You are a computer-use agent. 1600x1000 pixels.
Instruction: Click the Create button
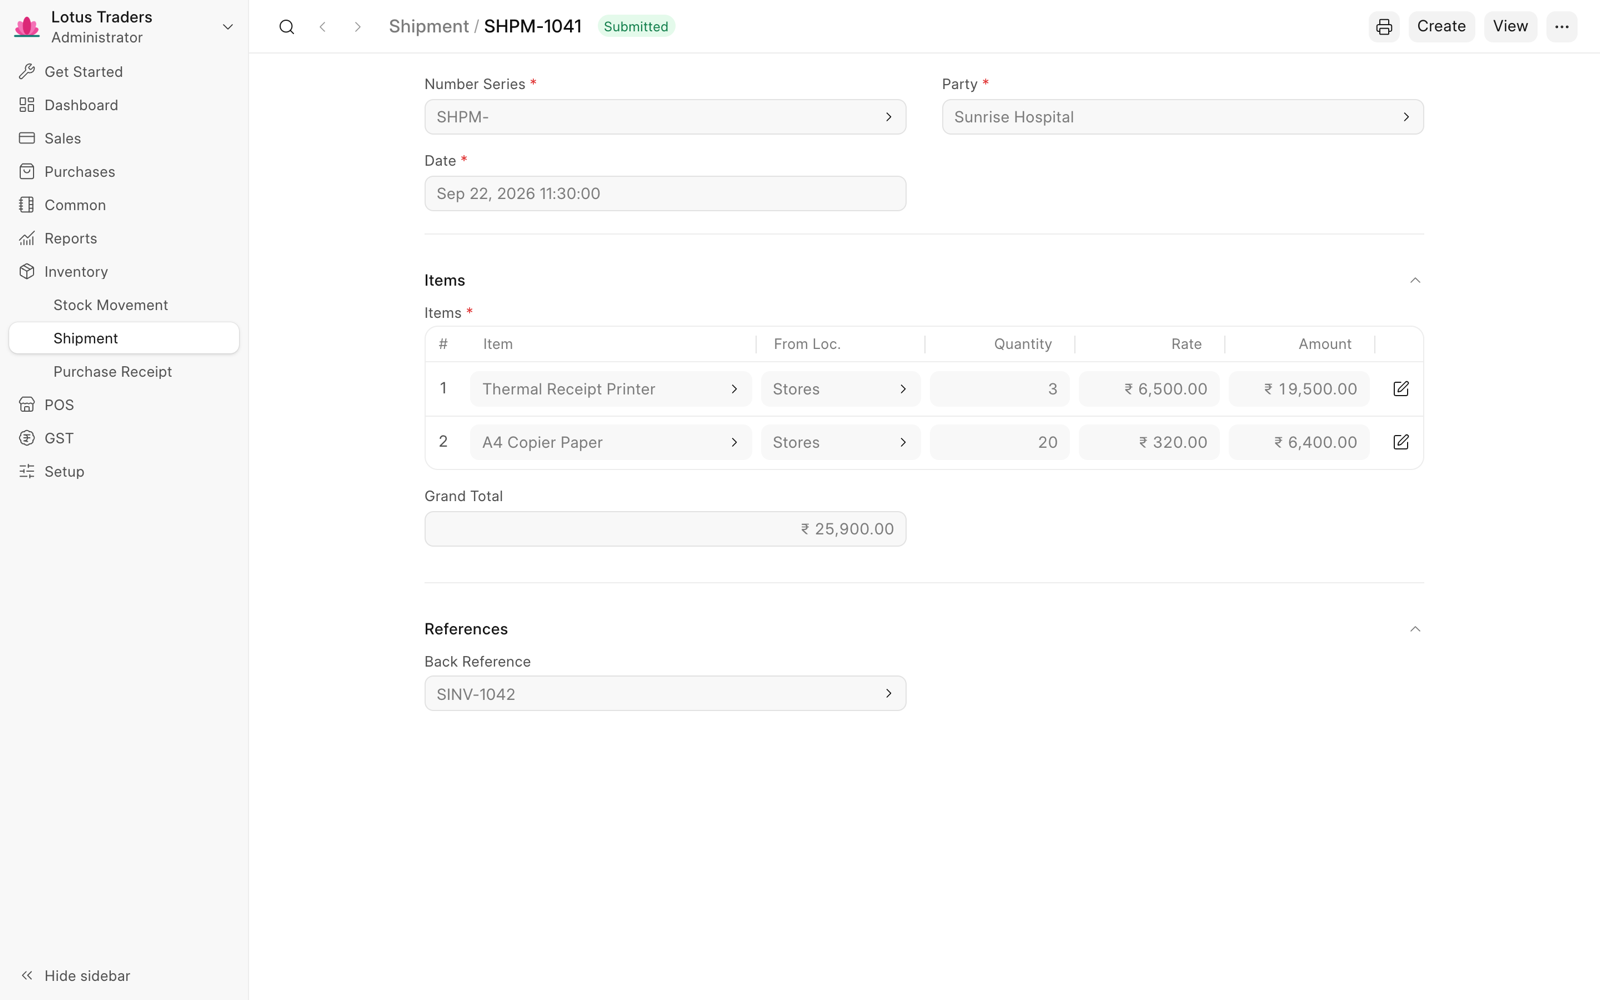click(1441, 27)
